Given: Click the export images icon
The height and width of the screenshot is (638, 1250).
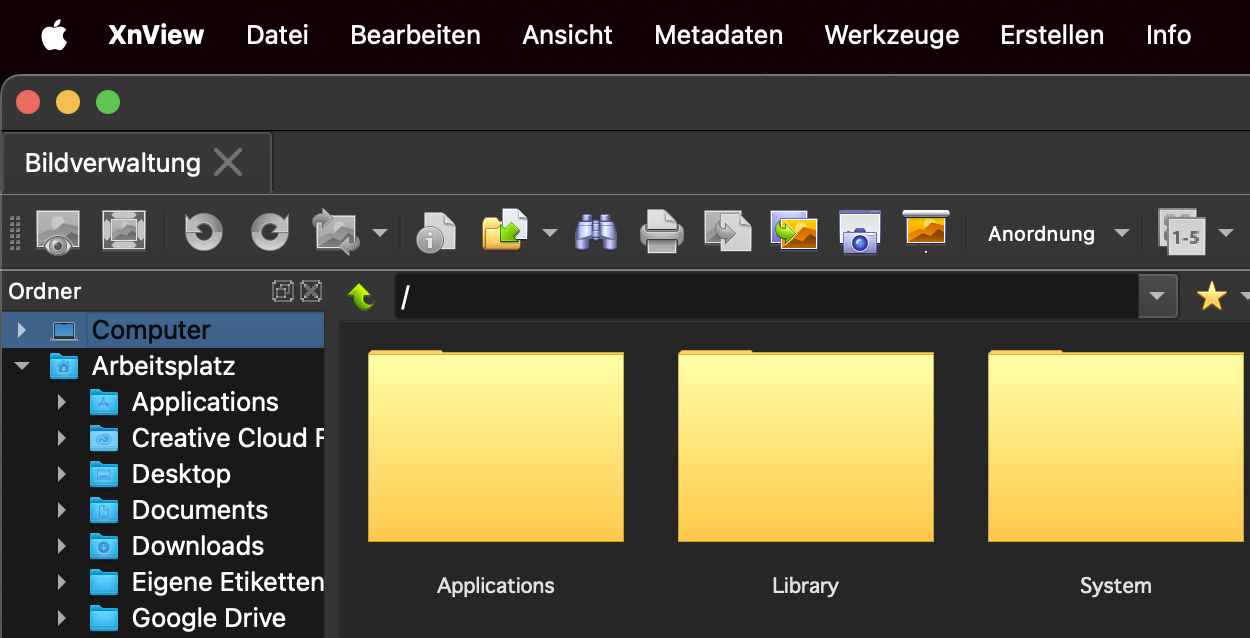Looking at the screenshot, I should click(x=794, y=231).
